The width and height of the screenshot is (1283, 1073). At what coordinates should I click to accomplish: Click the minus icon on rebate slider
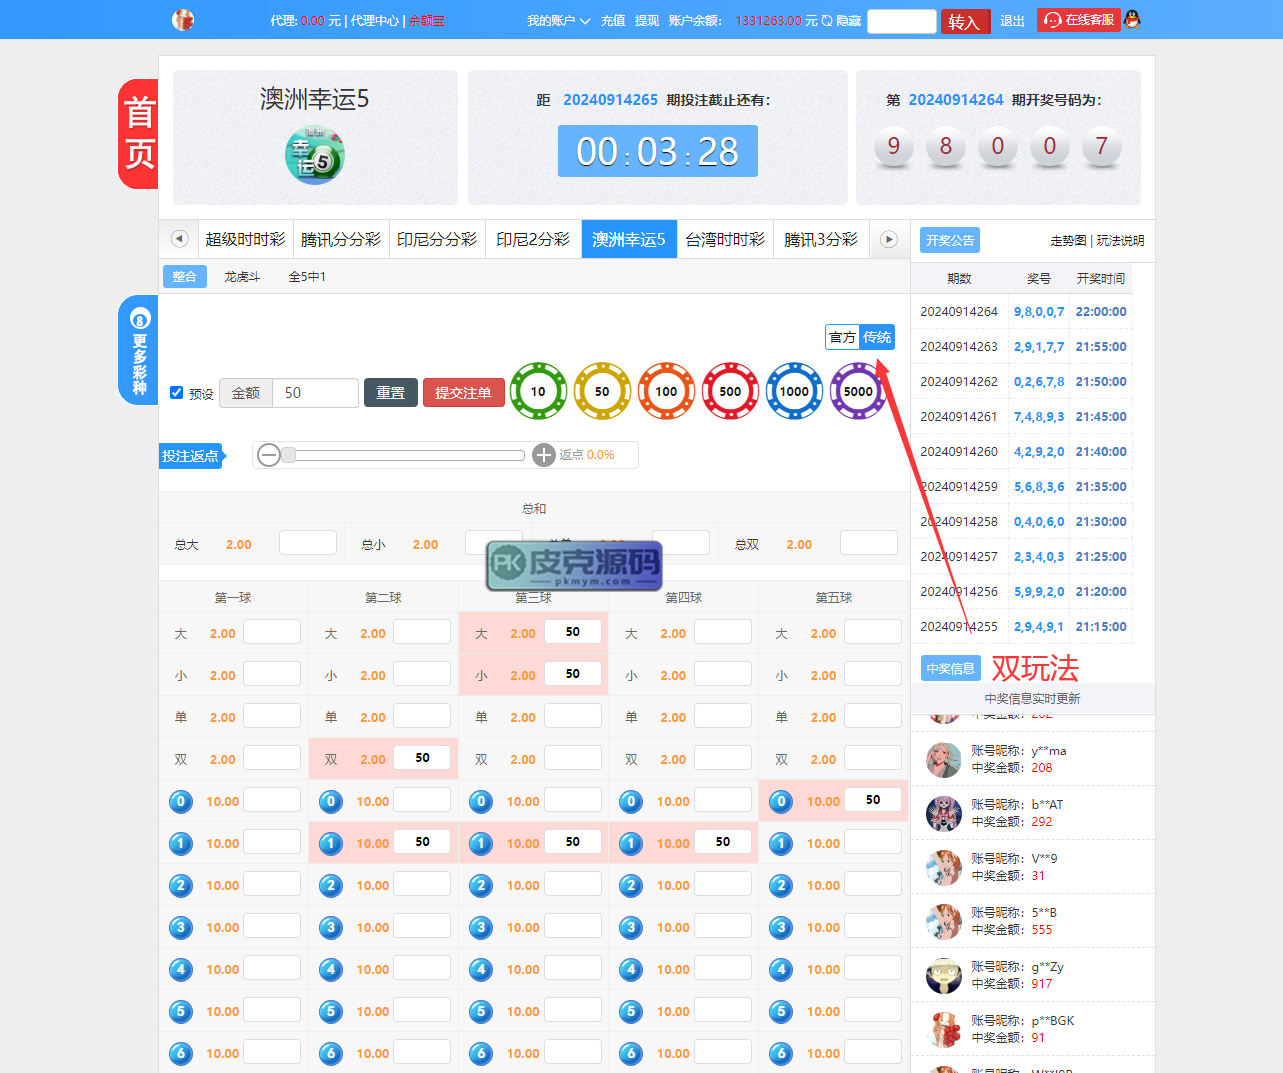pos(268,455)
